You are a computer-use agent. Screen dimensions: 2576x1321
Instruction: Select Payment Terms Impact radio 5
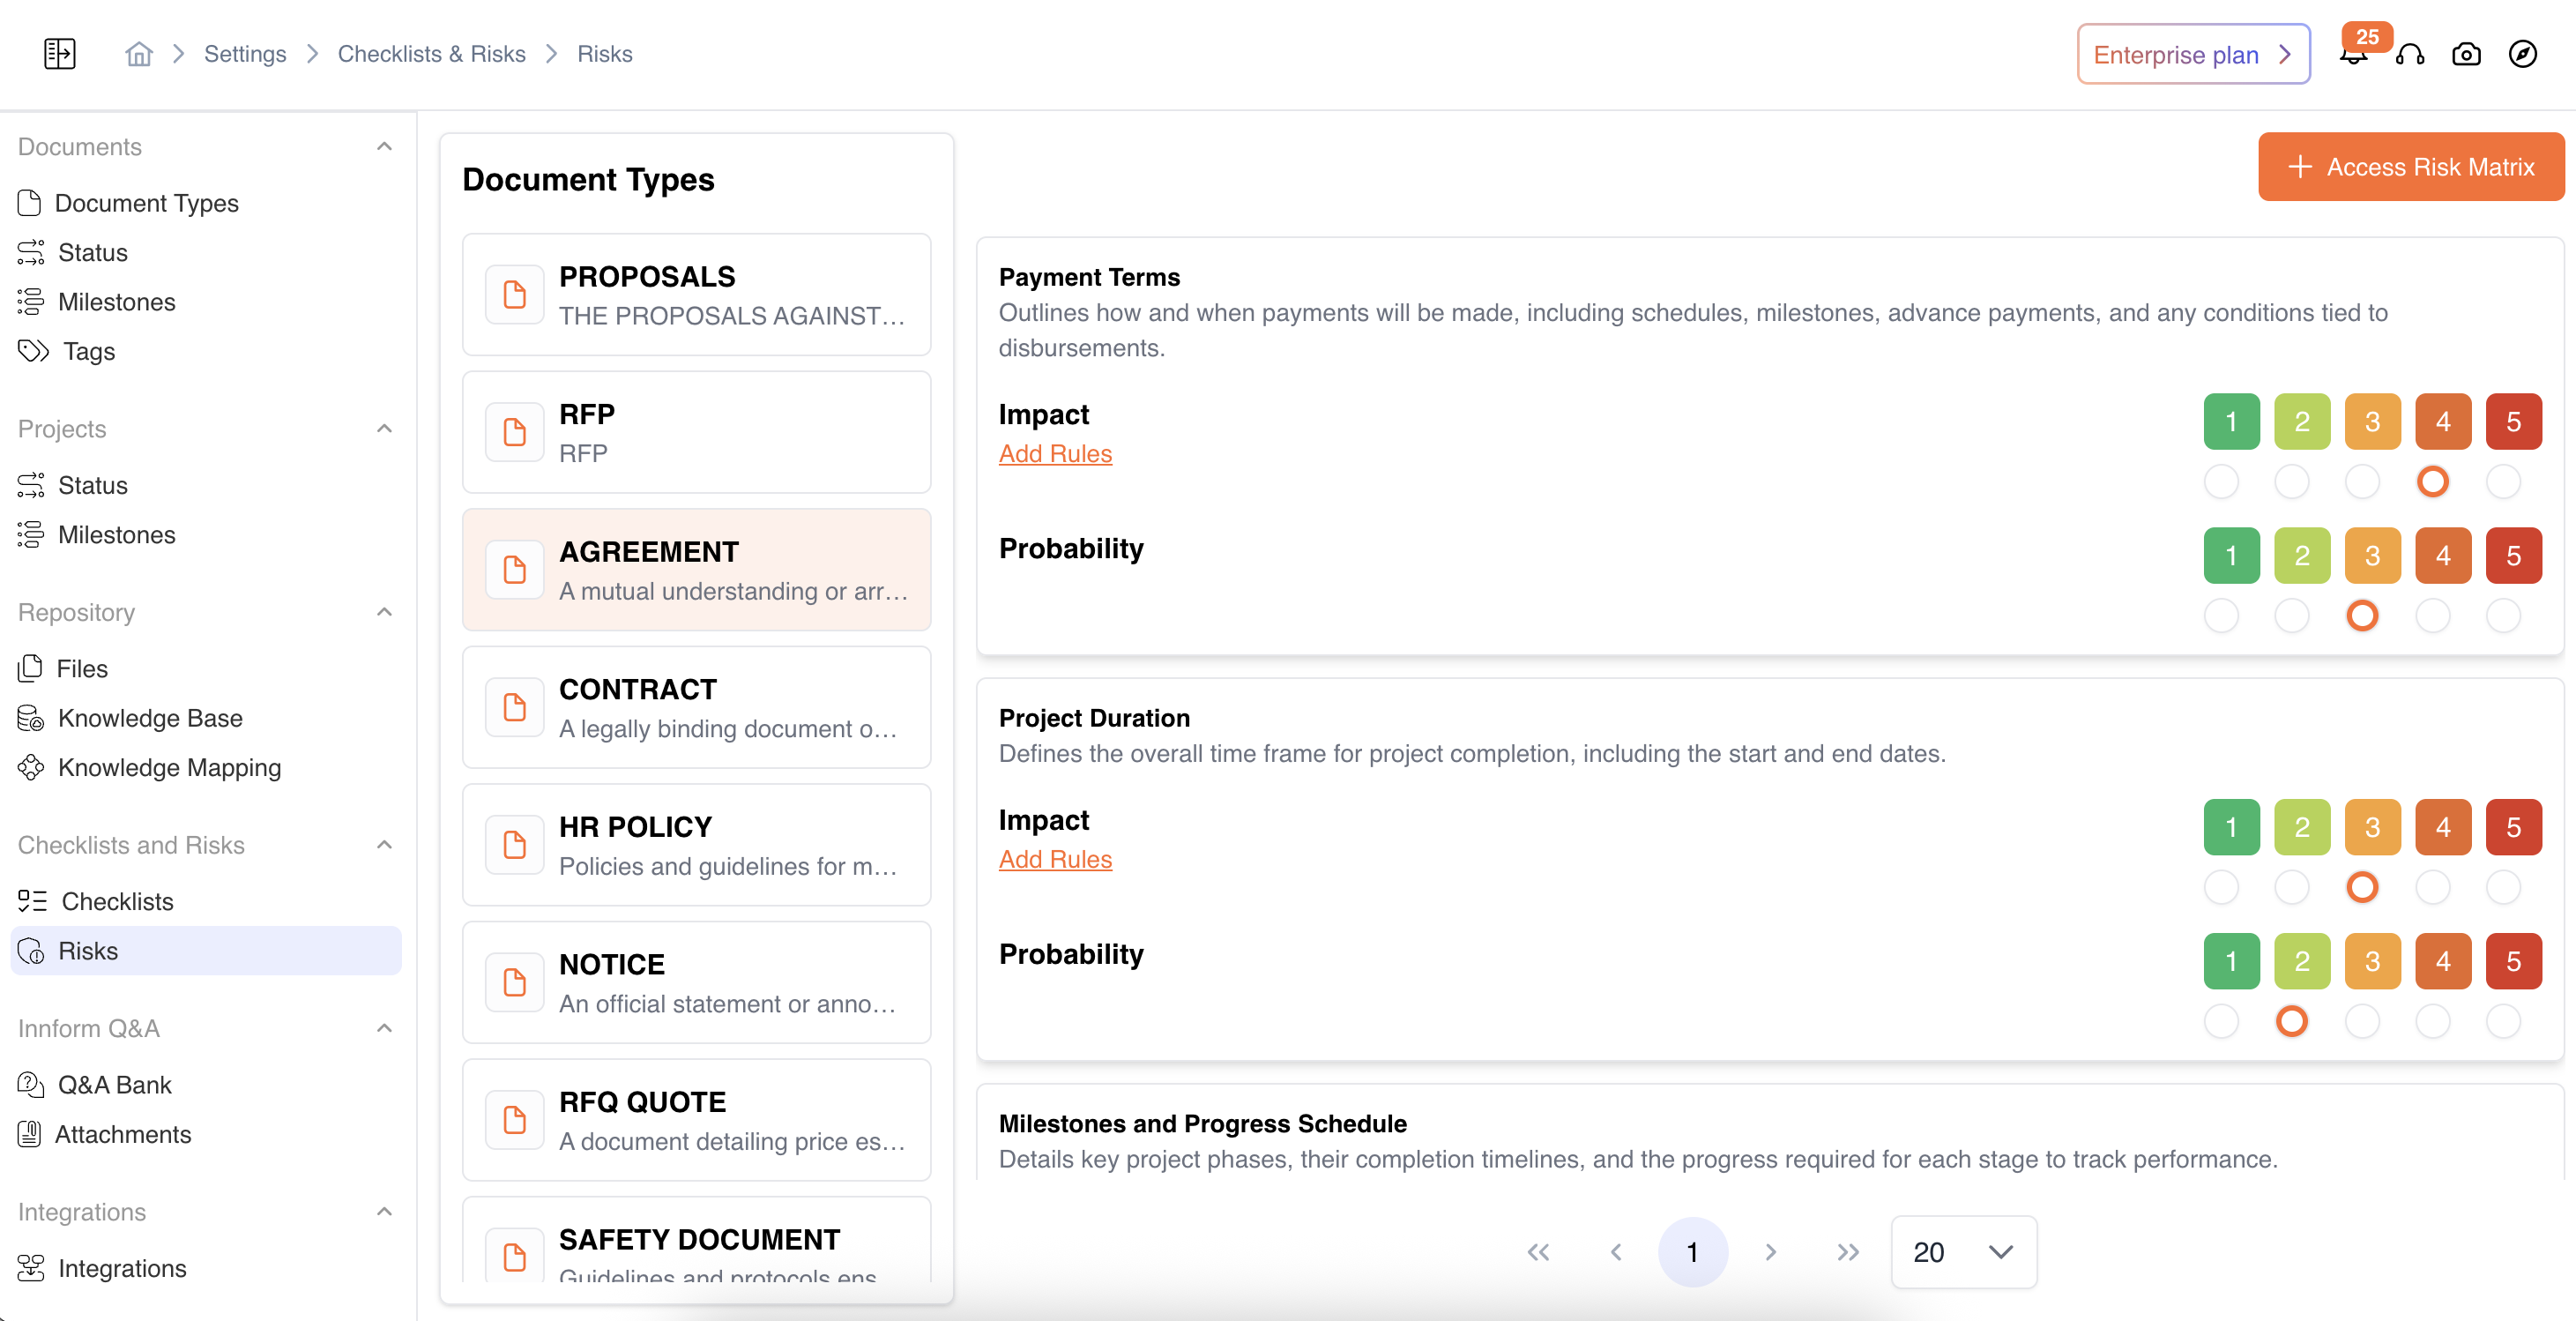pyautogui.click(x=2503, y=482)
